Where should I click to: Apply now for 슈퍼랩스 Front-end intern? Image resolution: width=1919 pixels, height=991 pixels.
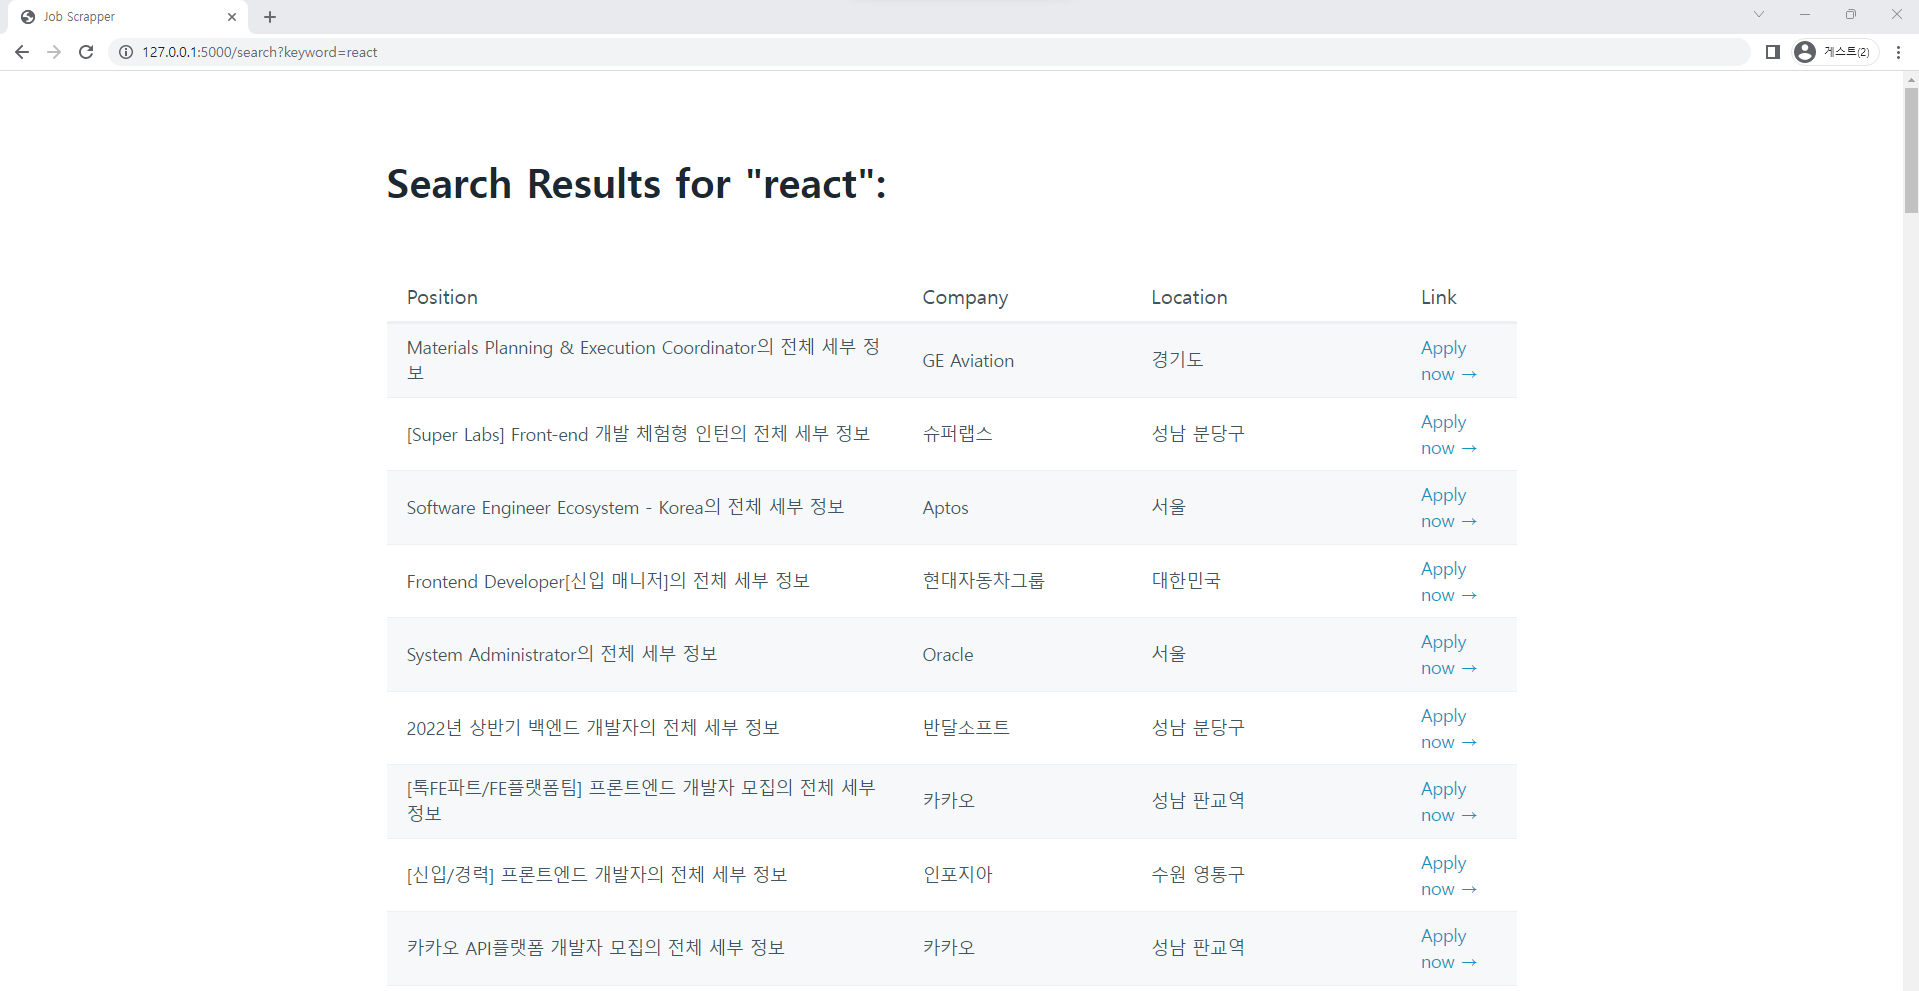pos(1448,435)
